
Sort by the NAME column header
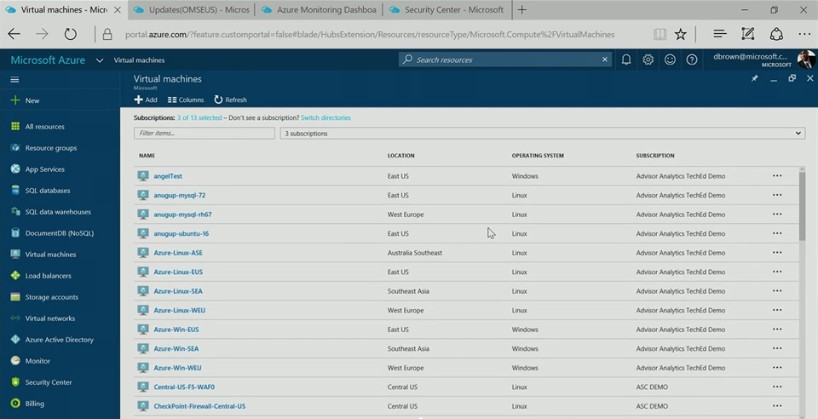pos(147,155)
